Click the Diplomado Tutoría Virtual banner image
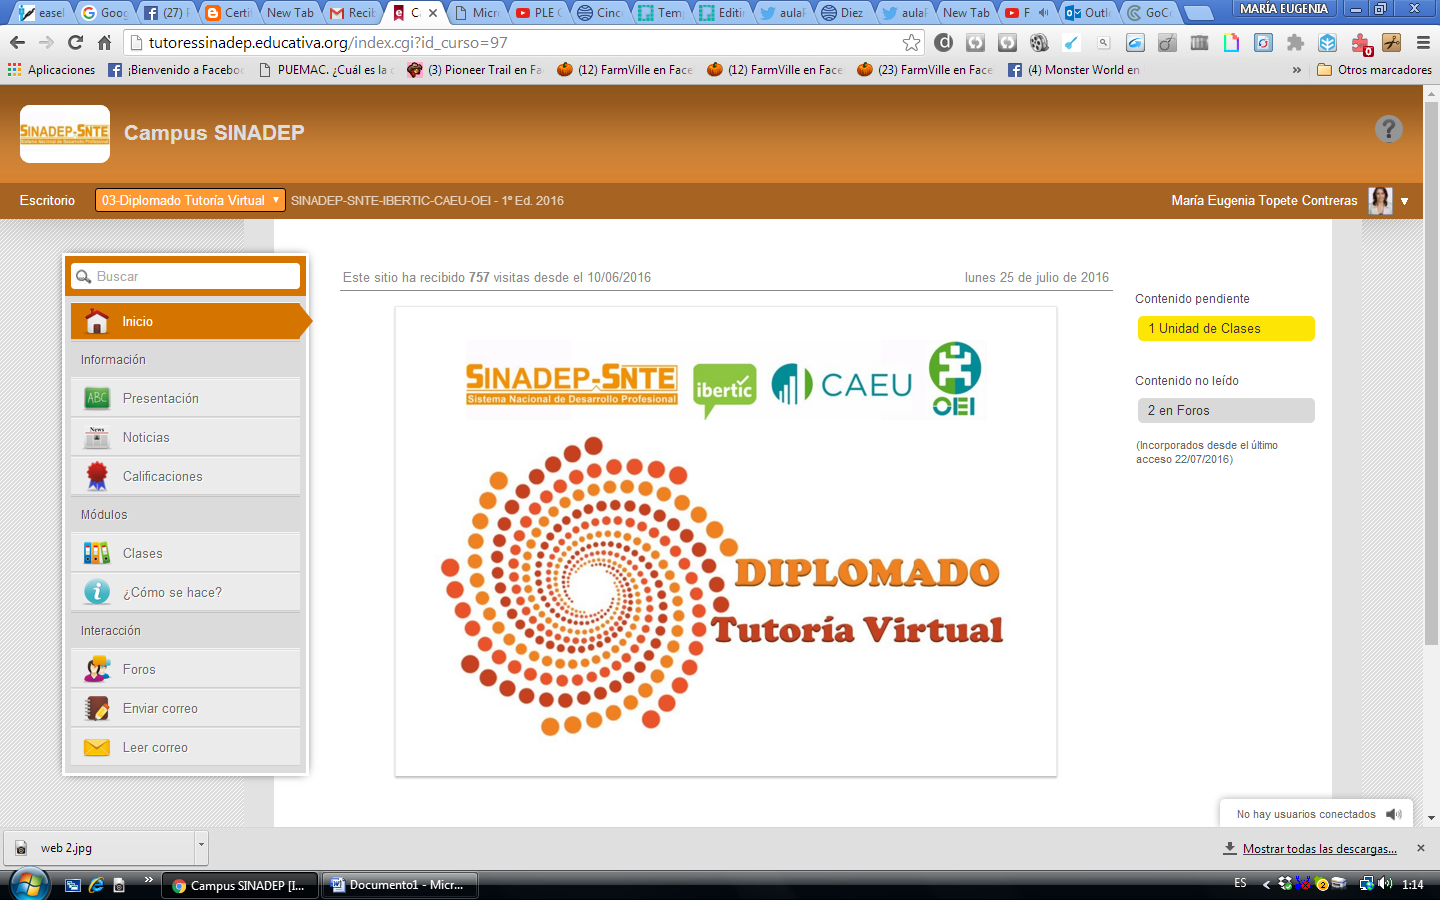 (726, 541)
